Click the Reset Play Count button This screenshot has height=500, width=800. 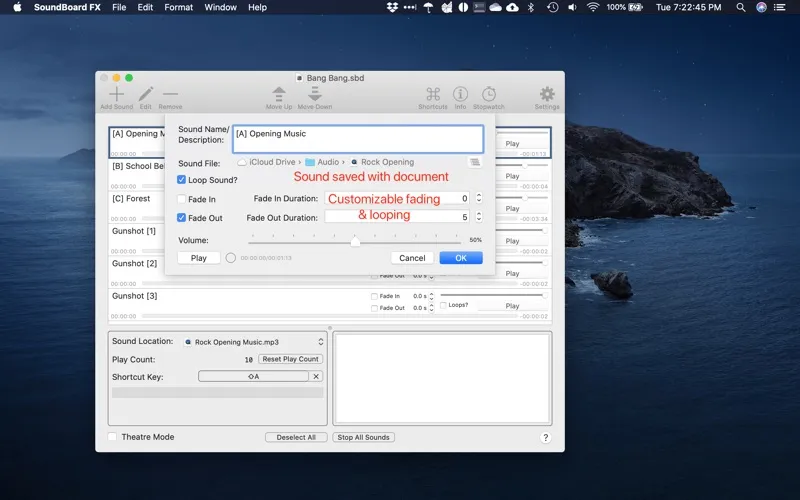click(x=290, y=359)
